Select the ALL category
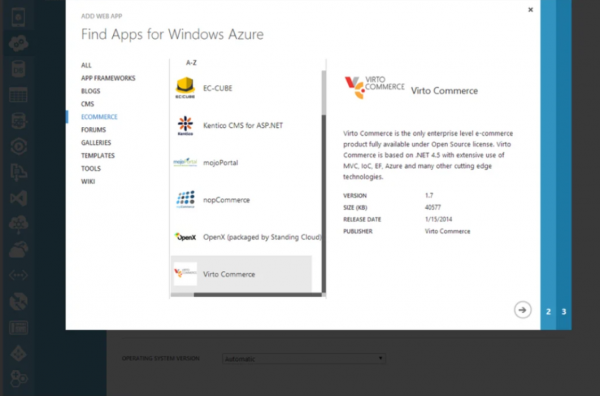The height and width of the screenshot is (396, 600). (86, 65)
